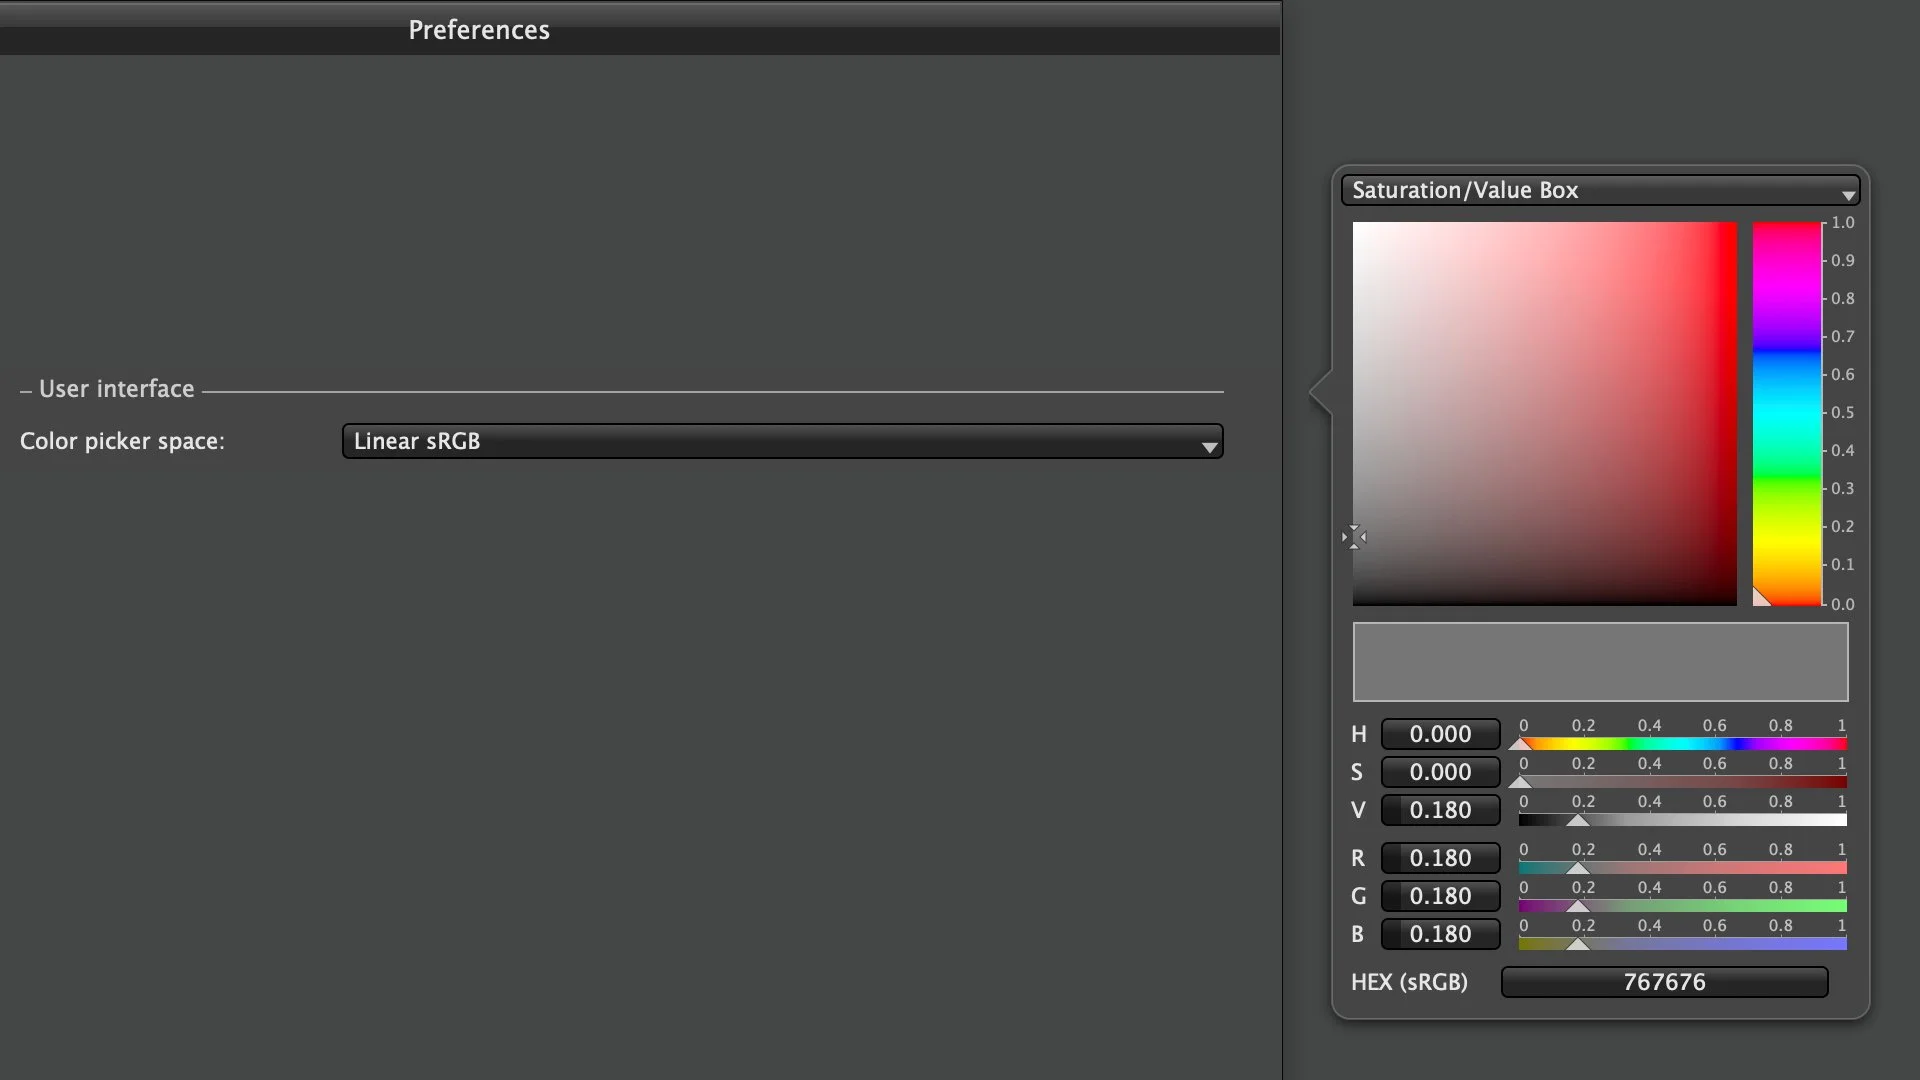Screen dimensions: 1920x1080
Task: Click the crosshair color selector marker
Action: coord(1355,537)
